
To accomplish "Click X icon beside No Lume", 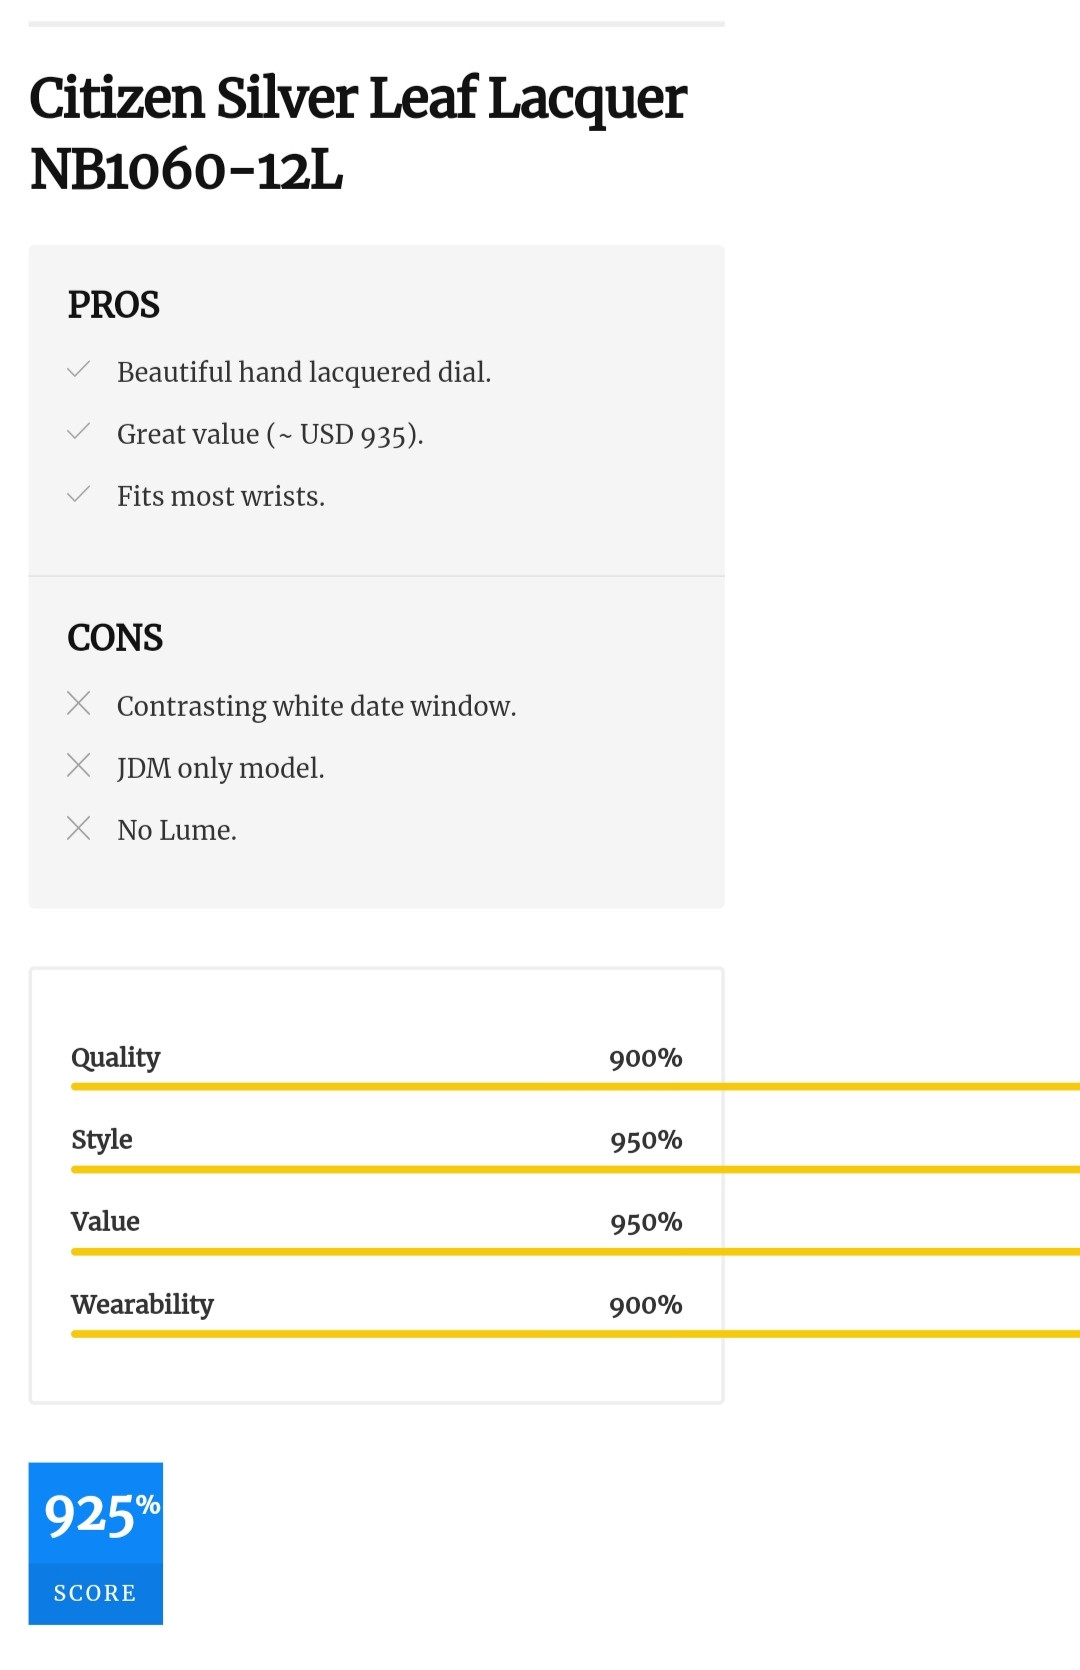I will pos(79,828).
